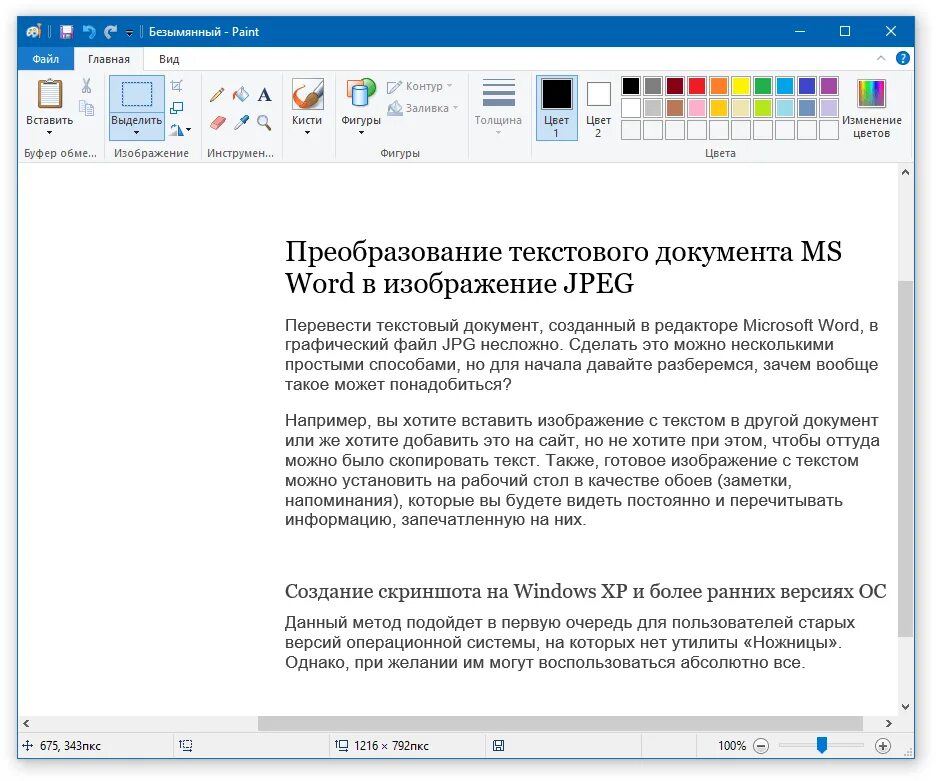Switch to the Вид tab
Image resolution: width=936 pixels, height=781 pixels.
[169, 59]
